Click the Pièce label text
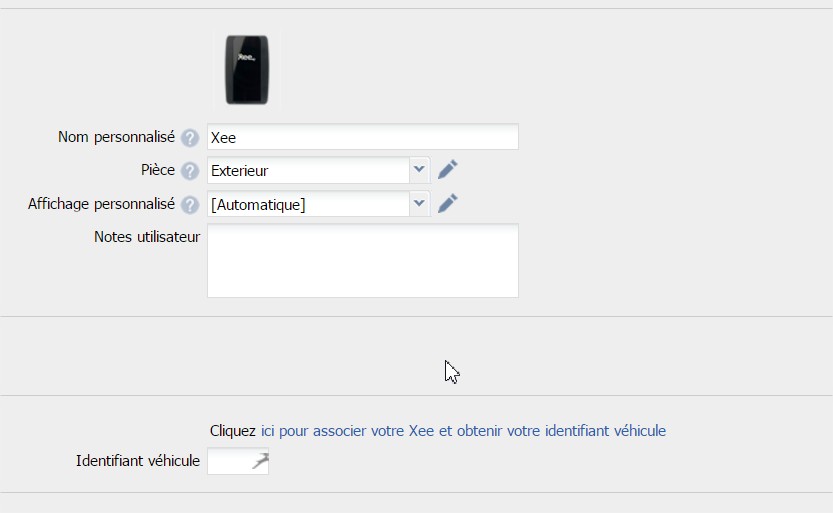Viewport: 833px width, 513px height. tap(158, 170)
